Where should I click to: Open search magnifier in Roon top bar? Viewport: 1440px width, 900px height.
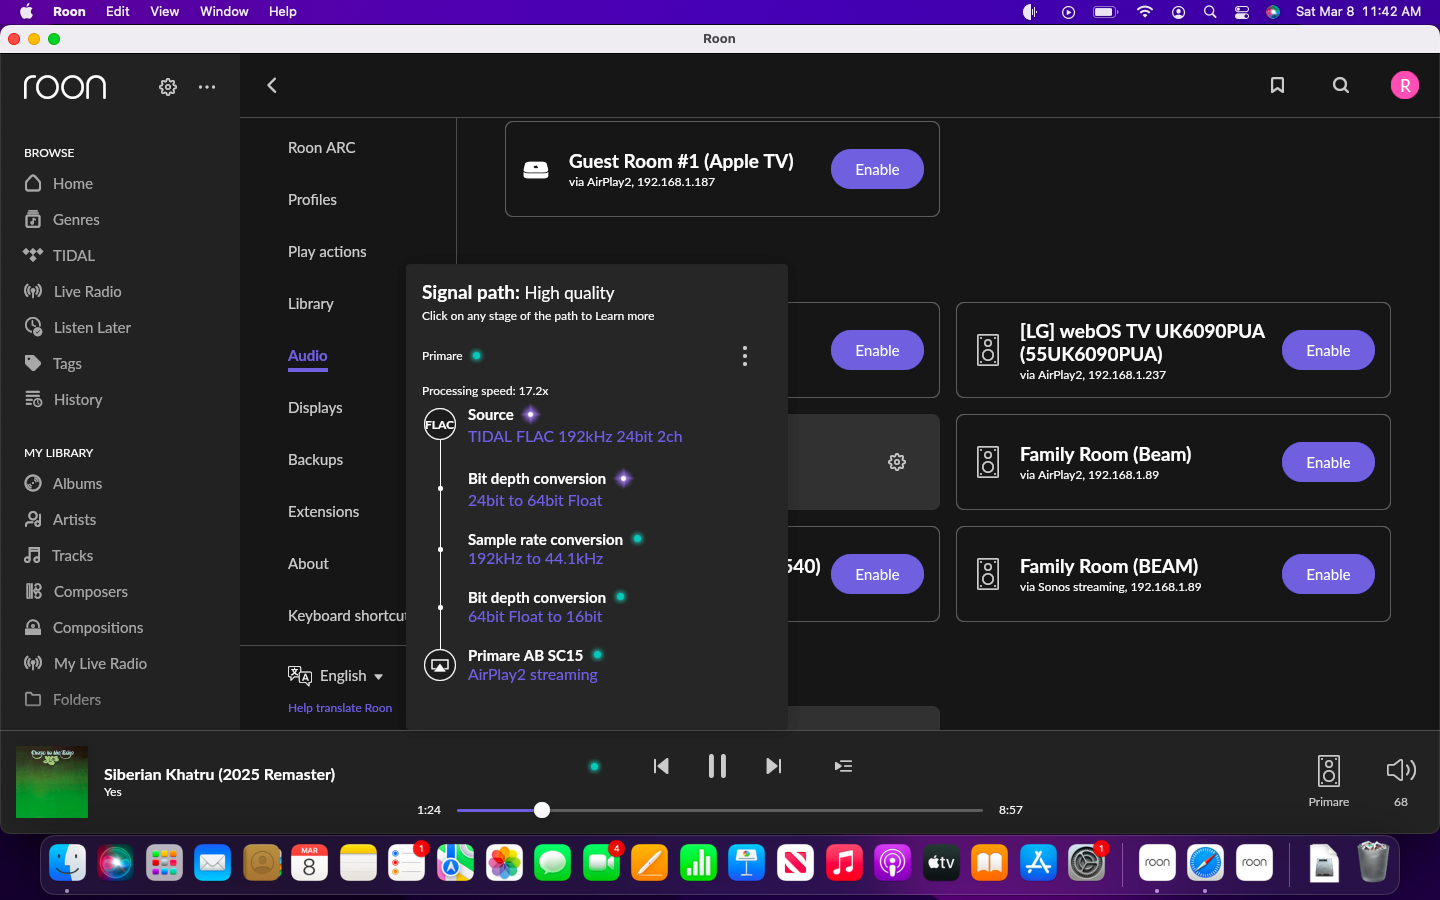1341,85
